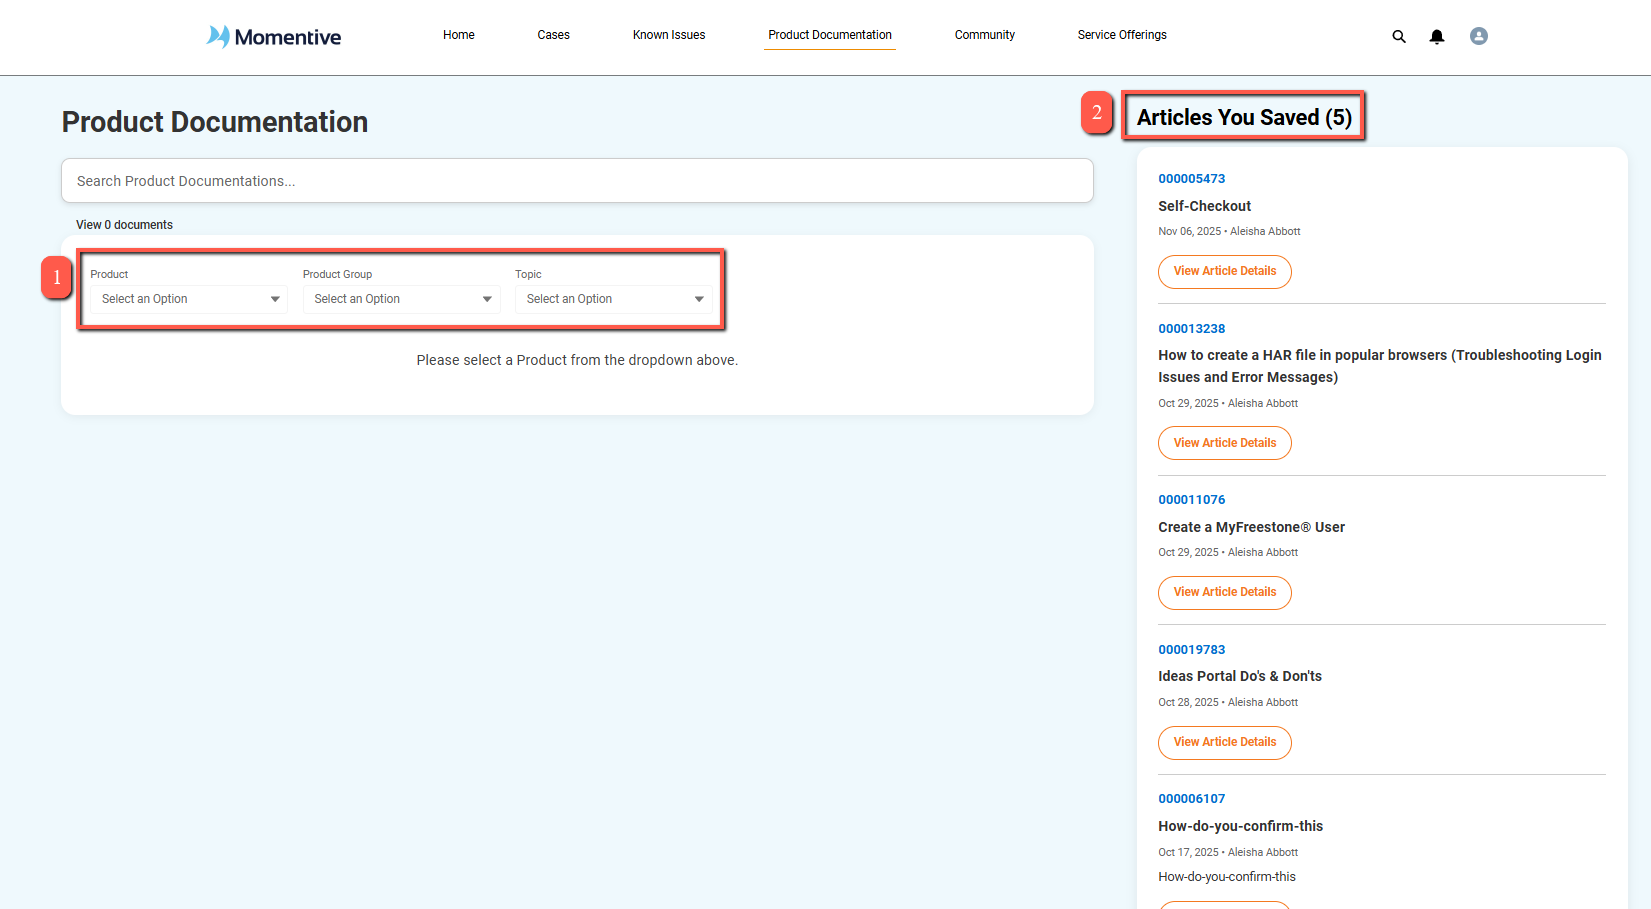The image size is (1651, 909).
Task: Click the 'Articles You Saved (5)' heading
Action: click(1244, 118)
